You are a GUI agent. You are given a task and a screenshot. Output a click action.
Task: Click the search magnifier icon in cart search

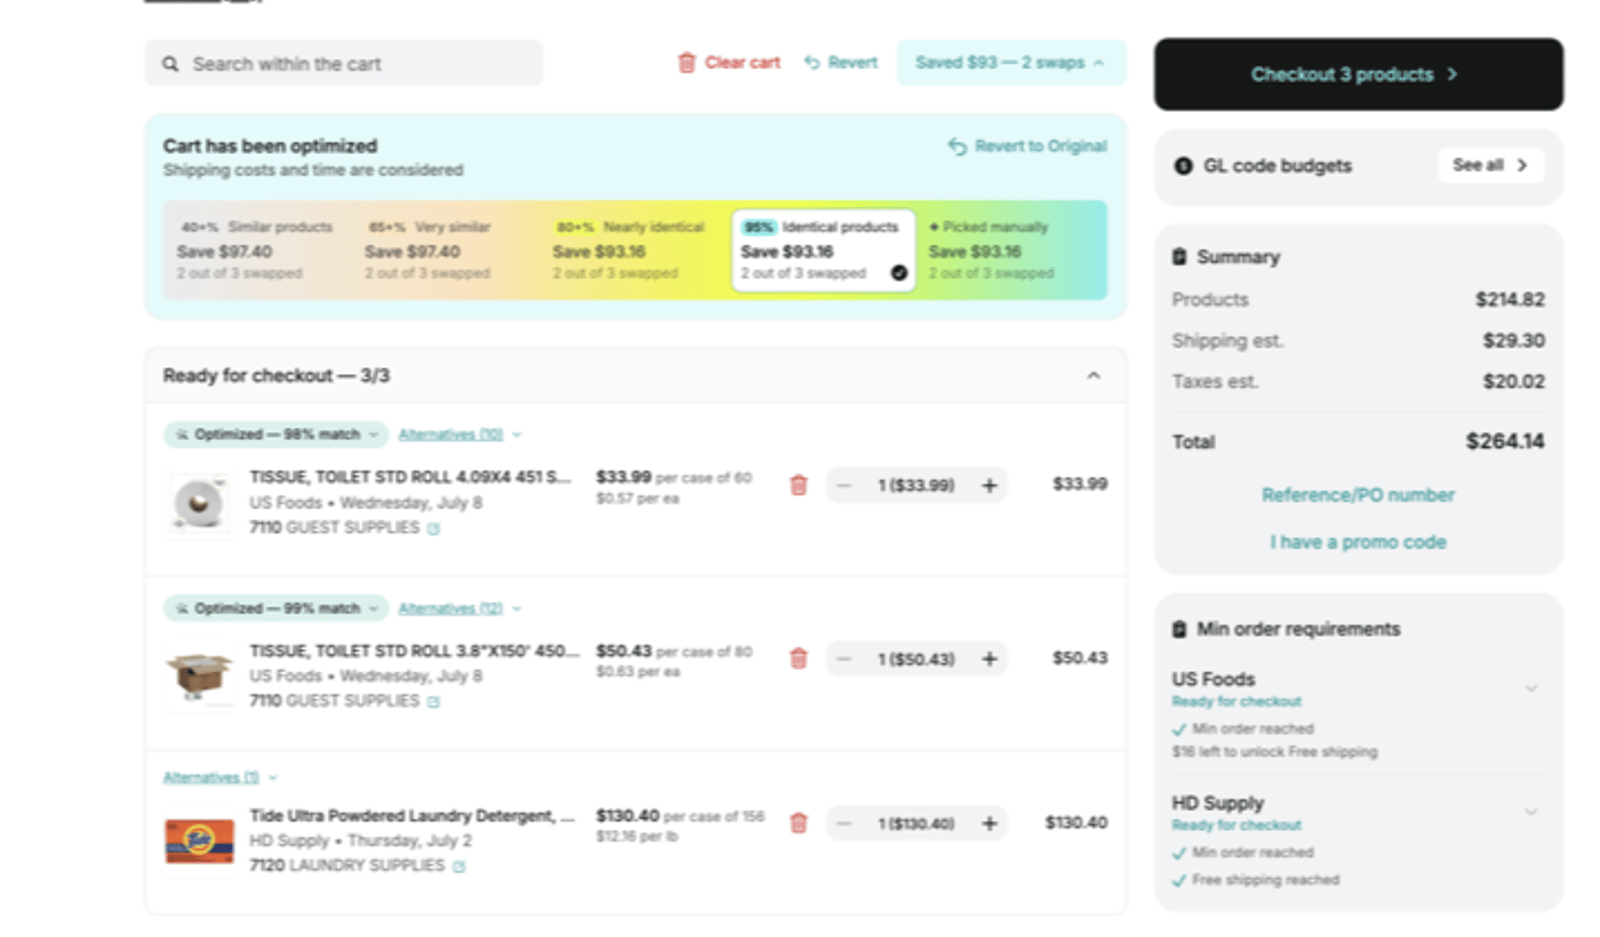pos(171,64)
